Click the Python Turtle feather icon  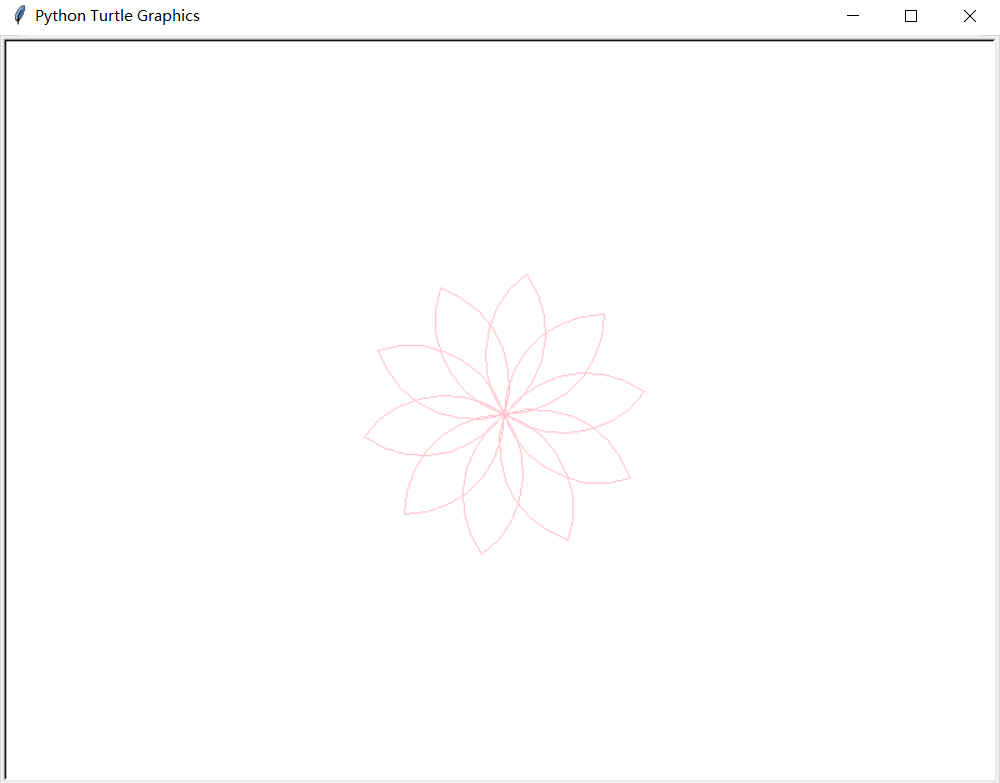[x=20, y=15]
